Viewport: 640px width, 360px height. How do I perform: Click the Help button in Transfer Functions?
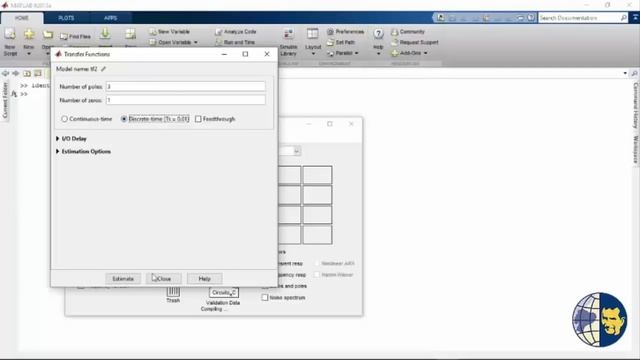point(204,279)
